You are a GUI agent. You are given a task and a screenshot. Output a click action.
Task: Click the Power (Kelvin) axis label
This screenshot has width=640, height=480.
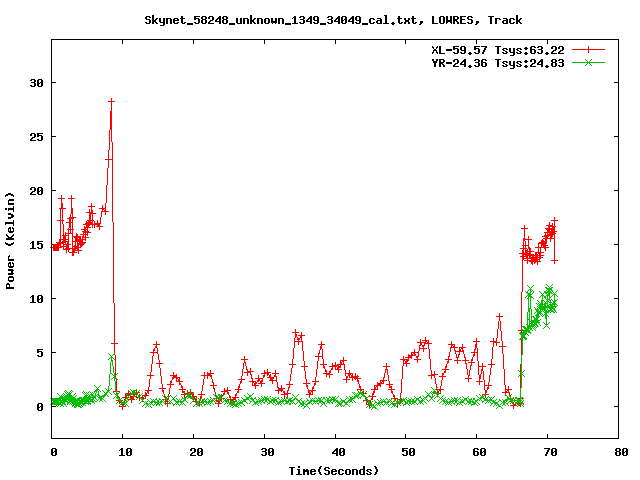click(10, 241)
